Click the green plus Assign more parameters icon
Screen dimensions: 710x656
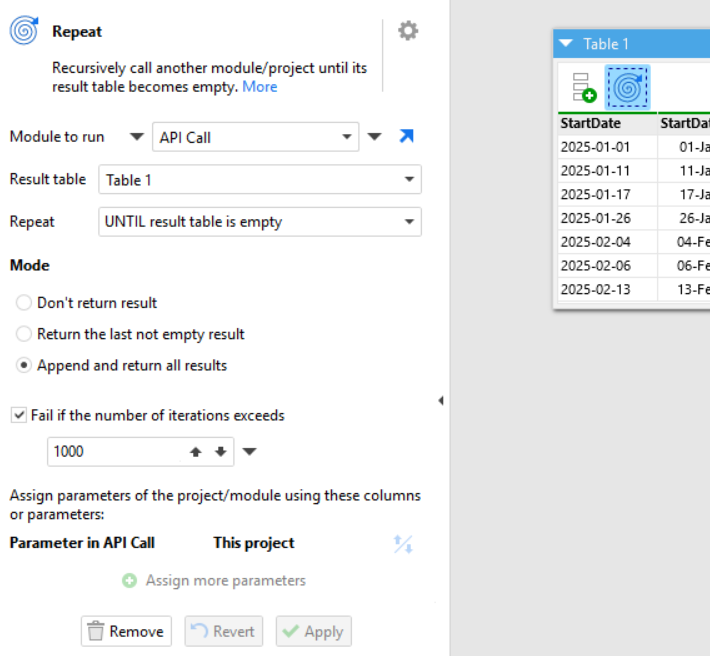(129, 580)
